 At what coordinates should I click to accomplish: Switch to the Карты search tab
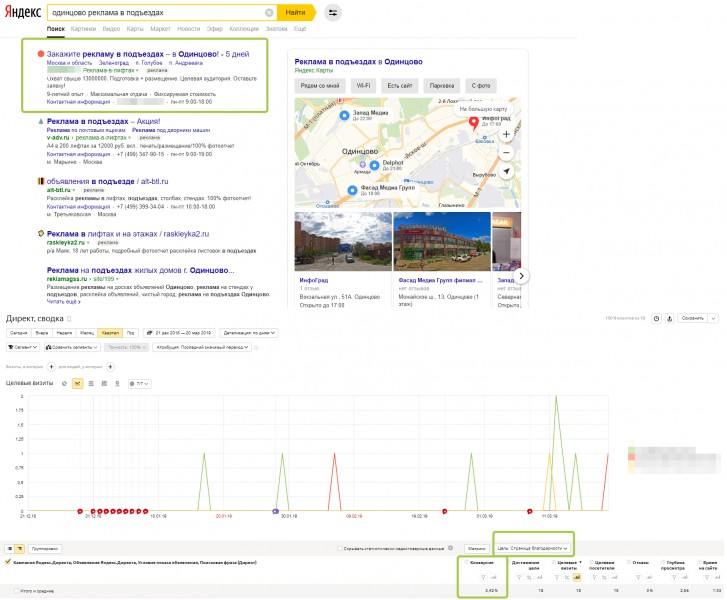(x=135, y=29)
